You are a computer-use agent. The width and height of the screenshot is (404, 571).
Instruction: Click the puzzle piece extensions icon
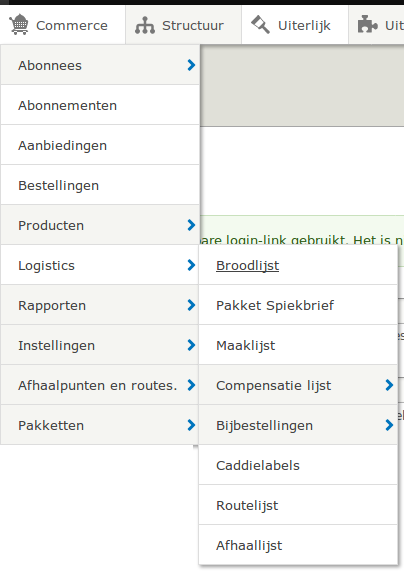[x=368, y=25]
